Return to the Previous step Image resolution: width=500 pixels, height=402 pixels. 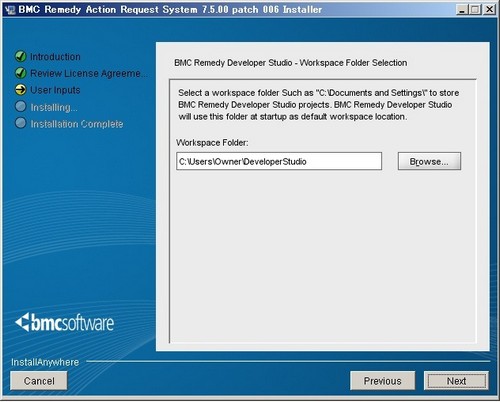[x=383, y=381]
